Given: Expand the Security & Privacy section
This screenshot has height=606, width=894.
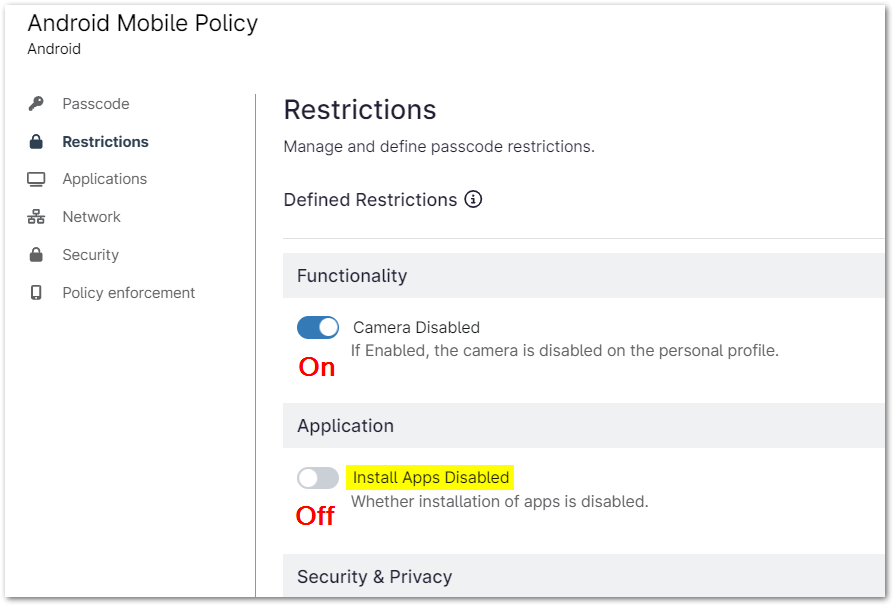Looking at the screenshot, I should pyautogui.click(x=374, y=576).
